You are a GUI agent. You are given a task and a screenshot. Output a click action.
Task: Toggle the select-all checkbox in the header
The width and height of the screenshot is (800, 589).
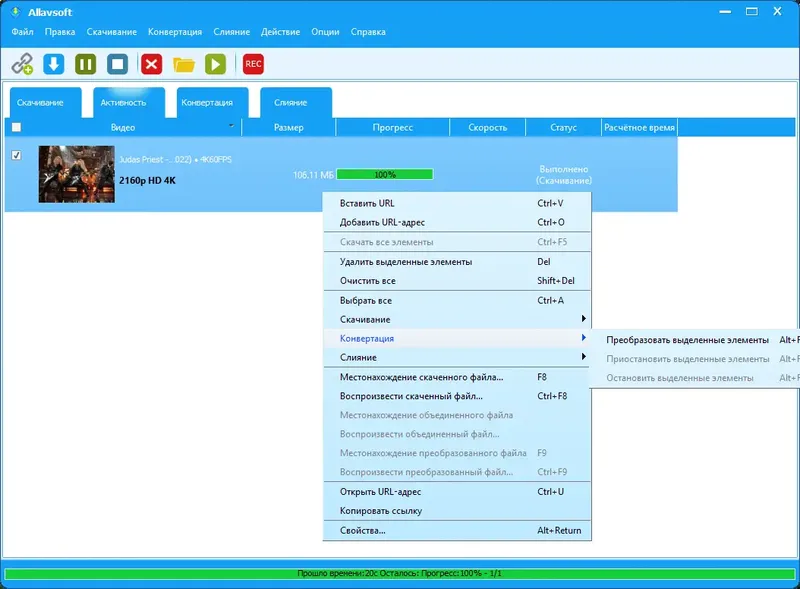click(16, 126)
